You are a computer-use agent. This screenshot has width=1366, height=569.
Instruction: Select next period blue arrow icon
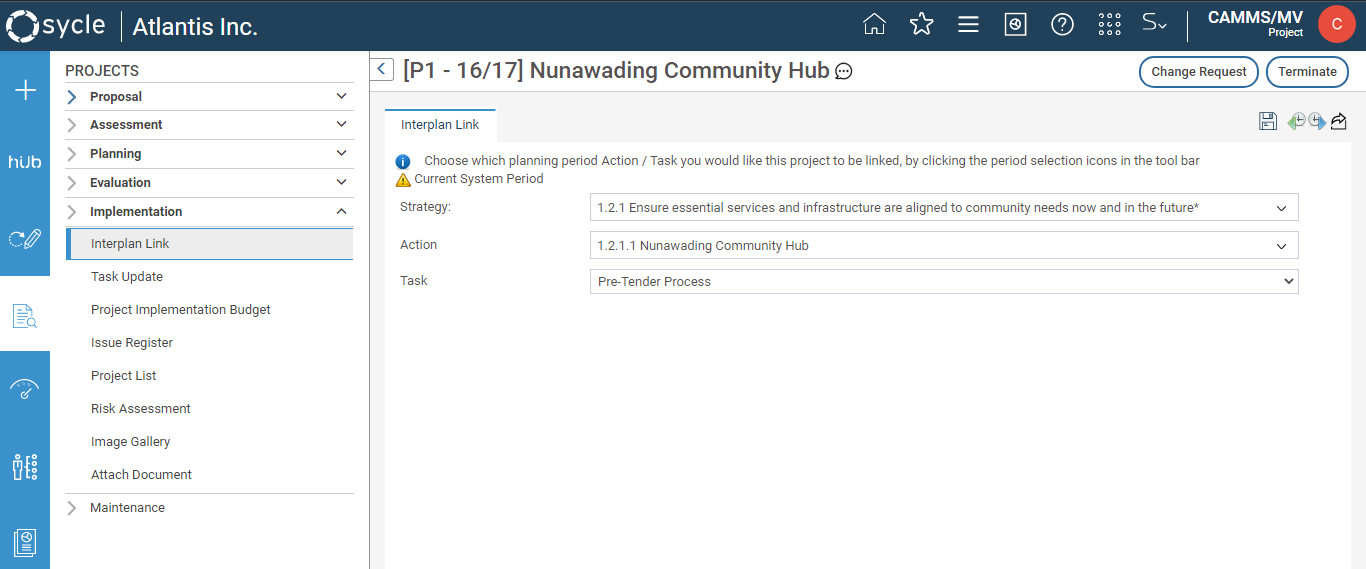click(1317, 121)
